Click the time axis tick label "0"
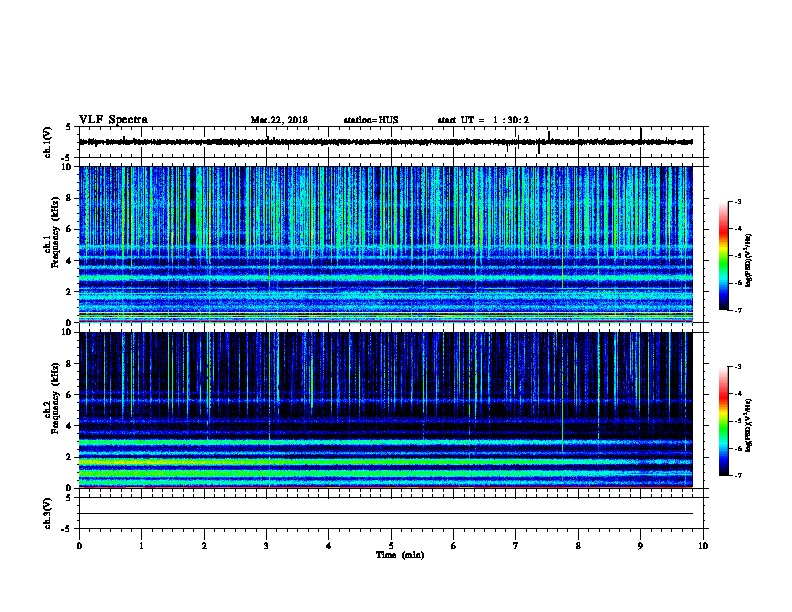The height and width of the screenshot is (612, 792). (x=79, y=546)
